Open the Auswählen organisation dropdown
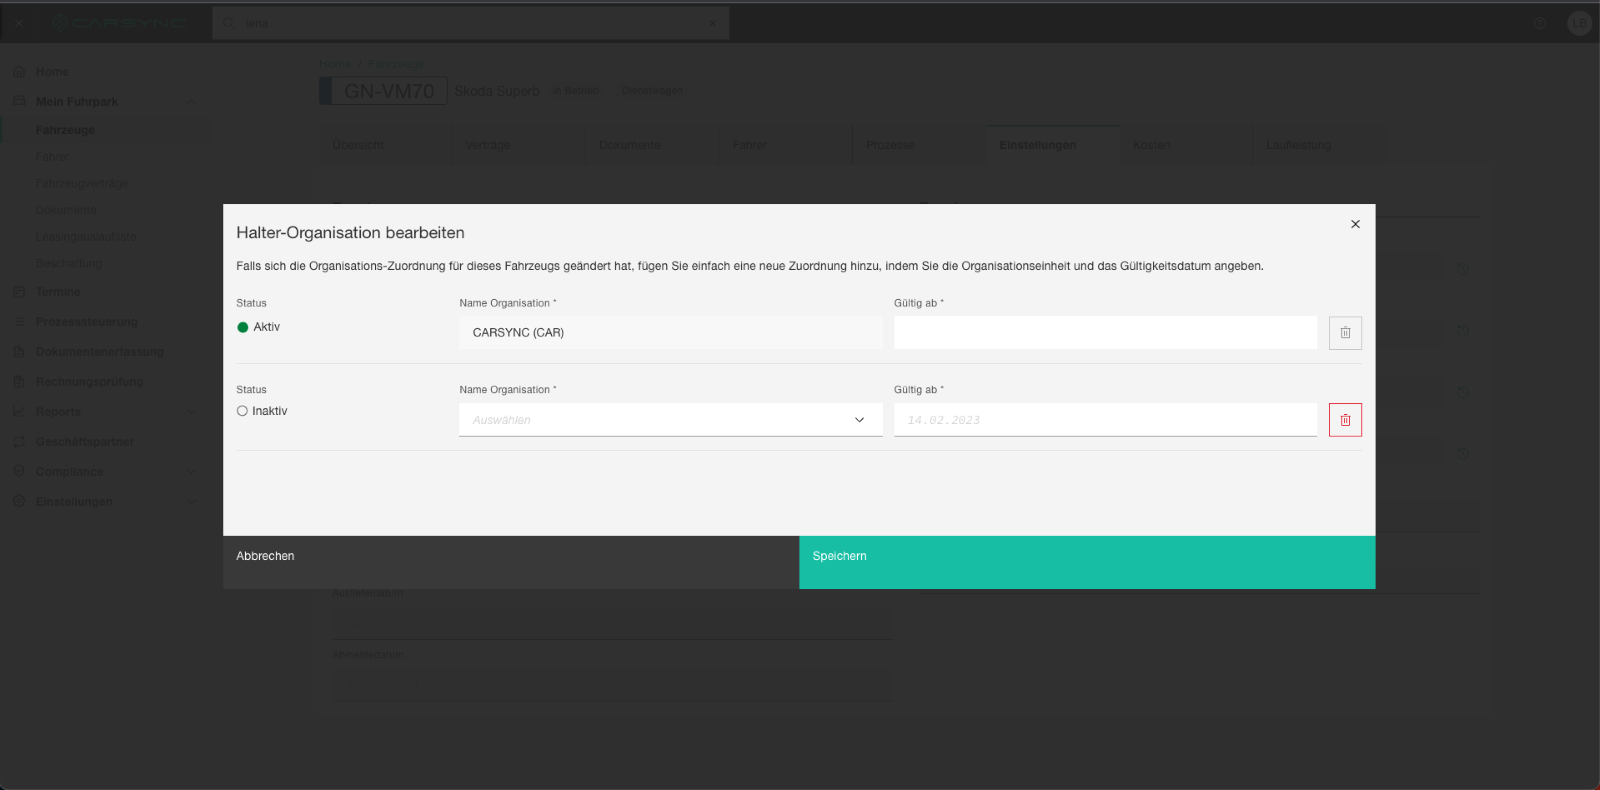 670,420
